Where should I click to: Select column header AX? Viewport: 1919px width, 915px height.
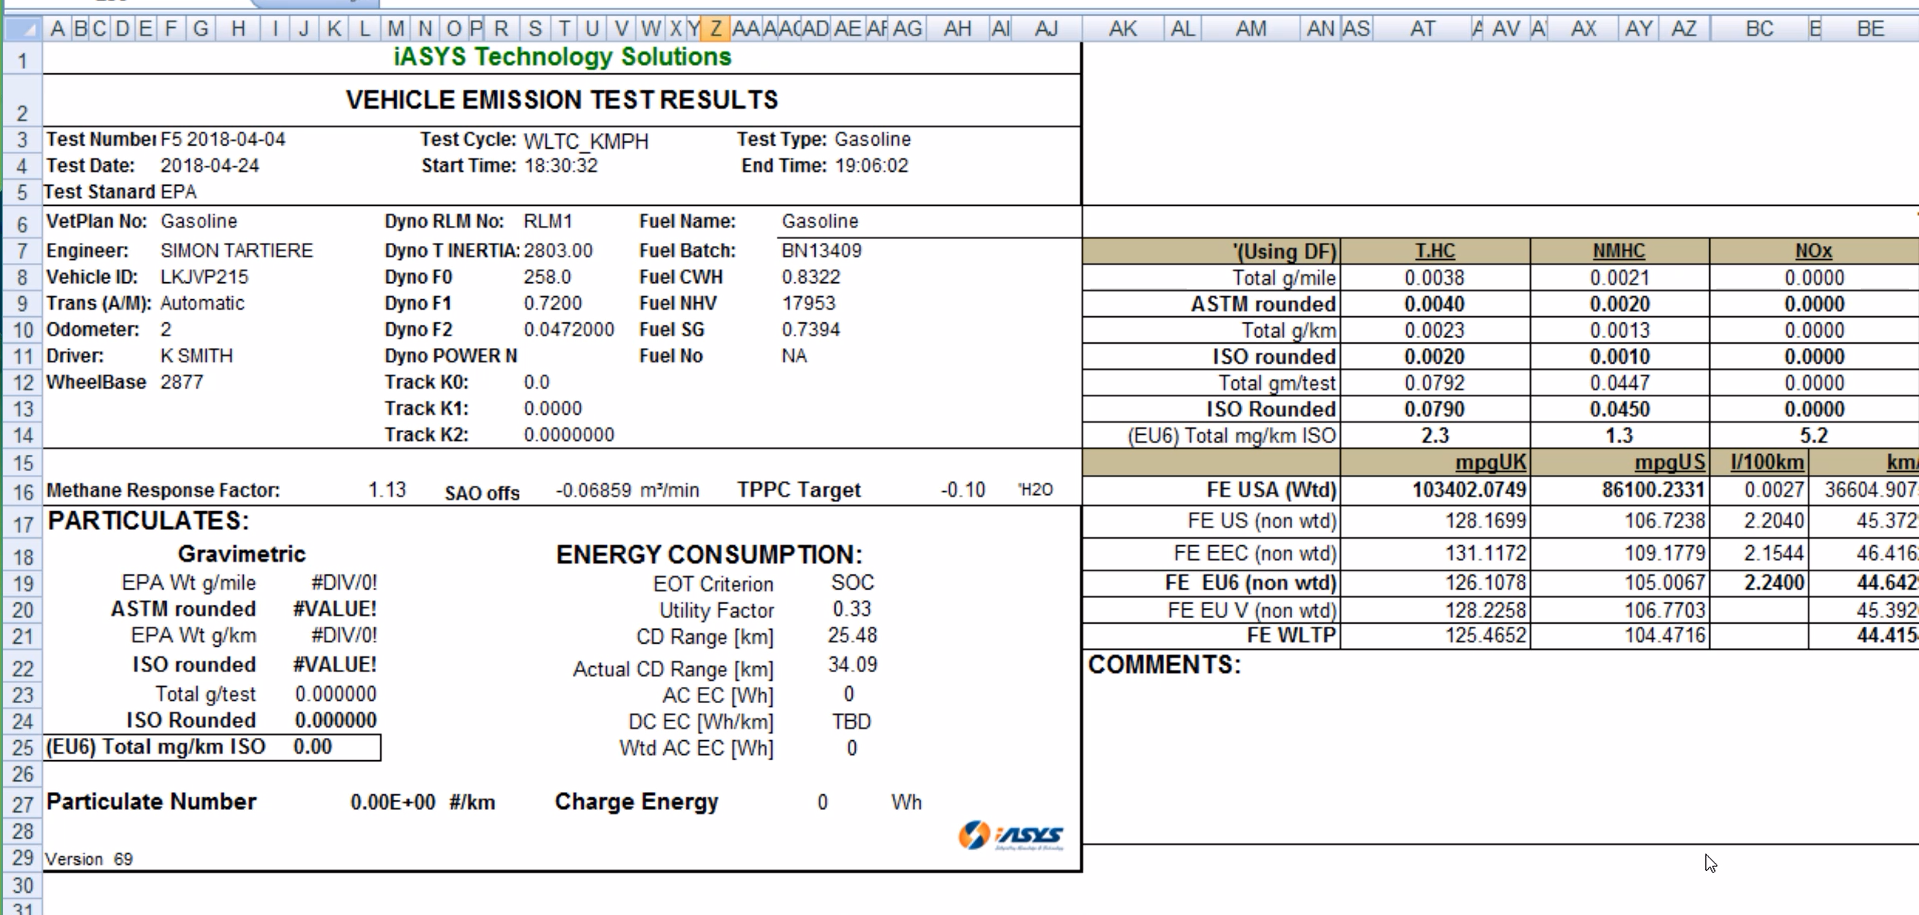point(1583,29)
